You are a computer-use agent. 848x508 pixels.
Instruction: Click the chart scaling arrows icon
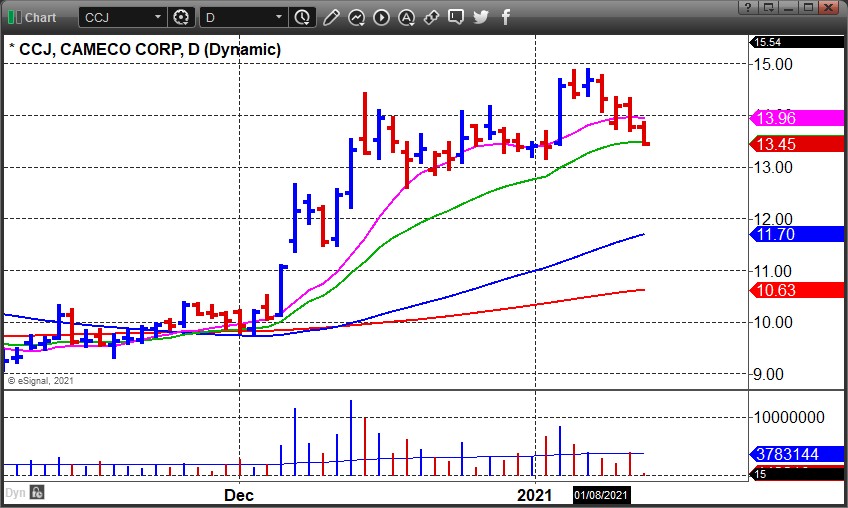pyautogui.click(x=431, y=17)
